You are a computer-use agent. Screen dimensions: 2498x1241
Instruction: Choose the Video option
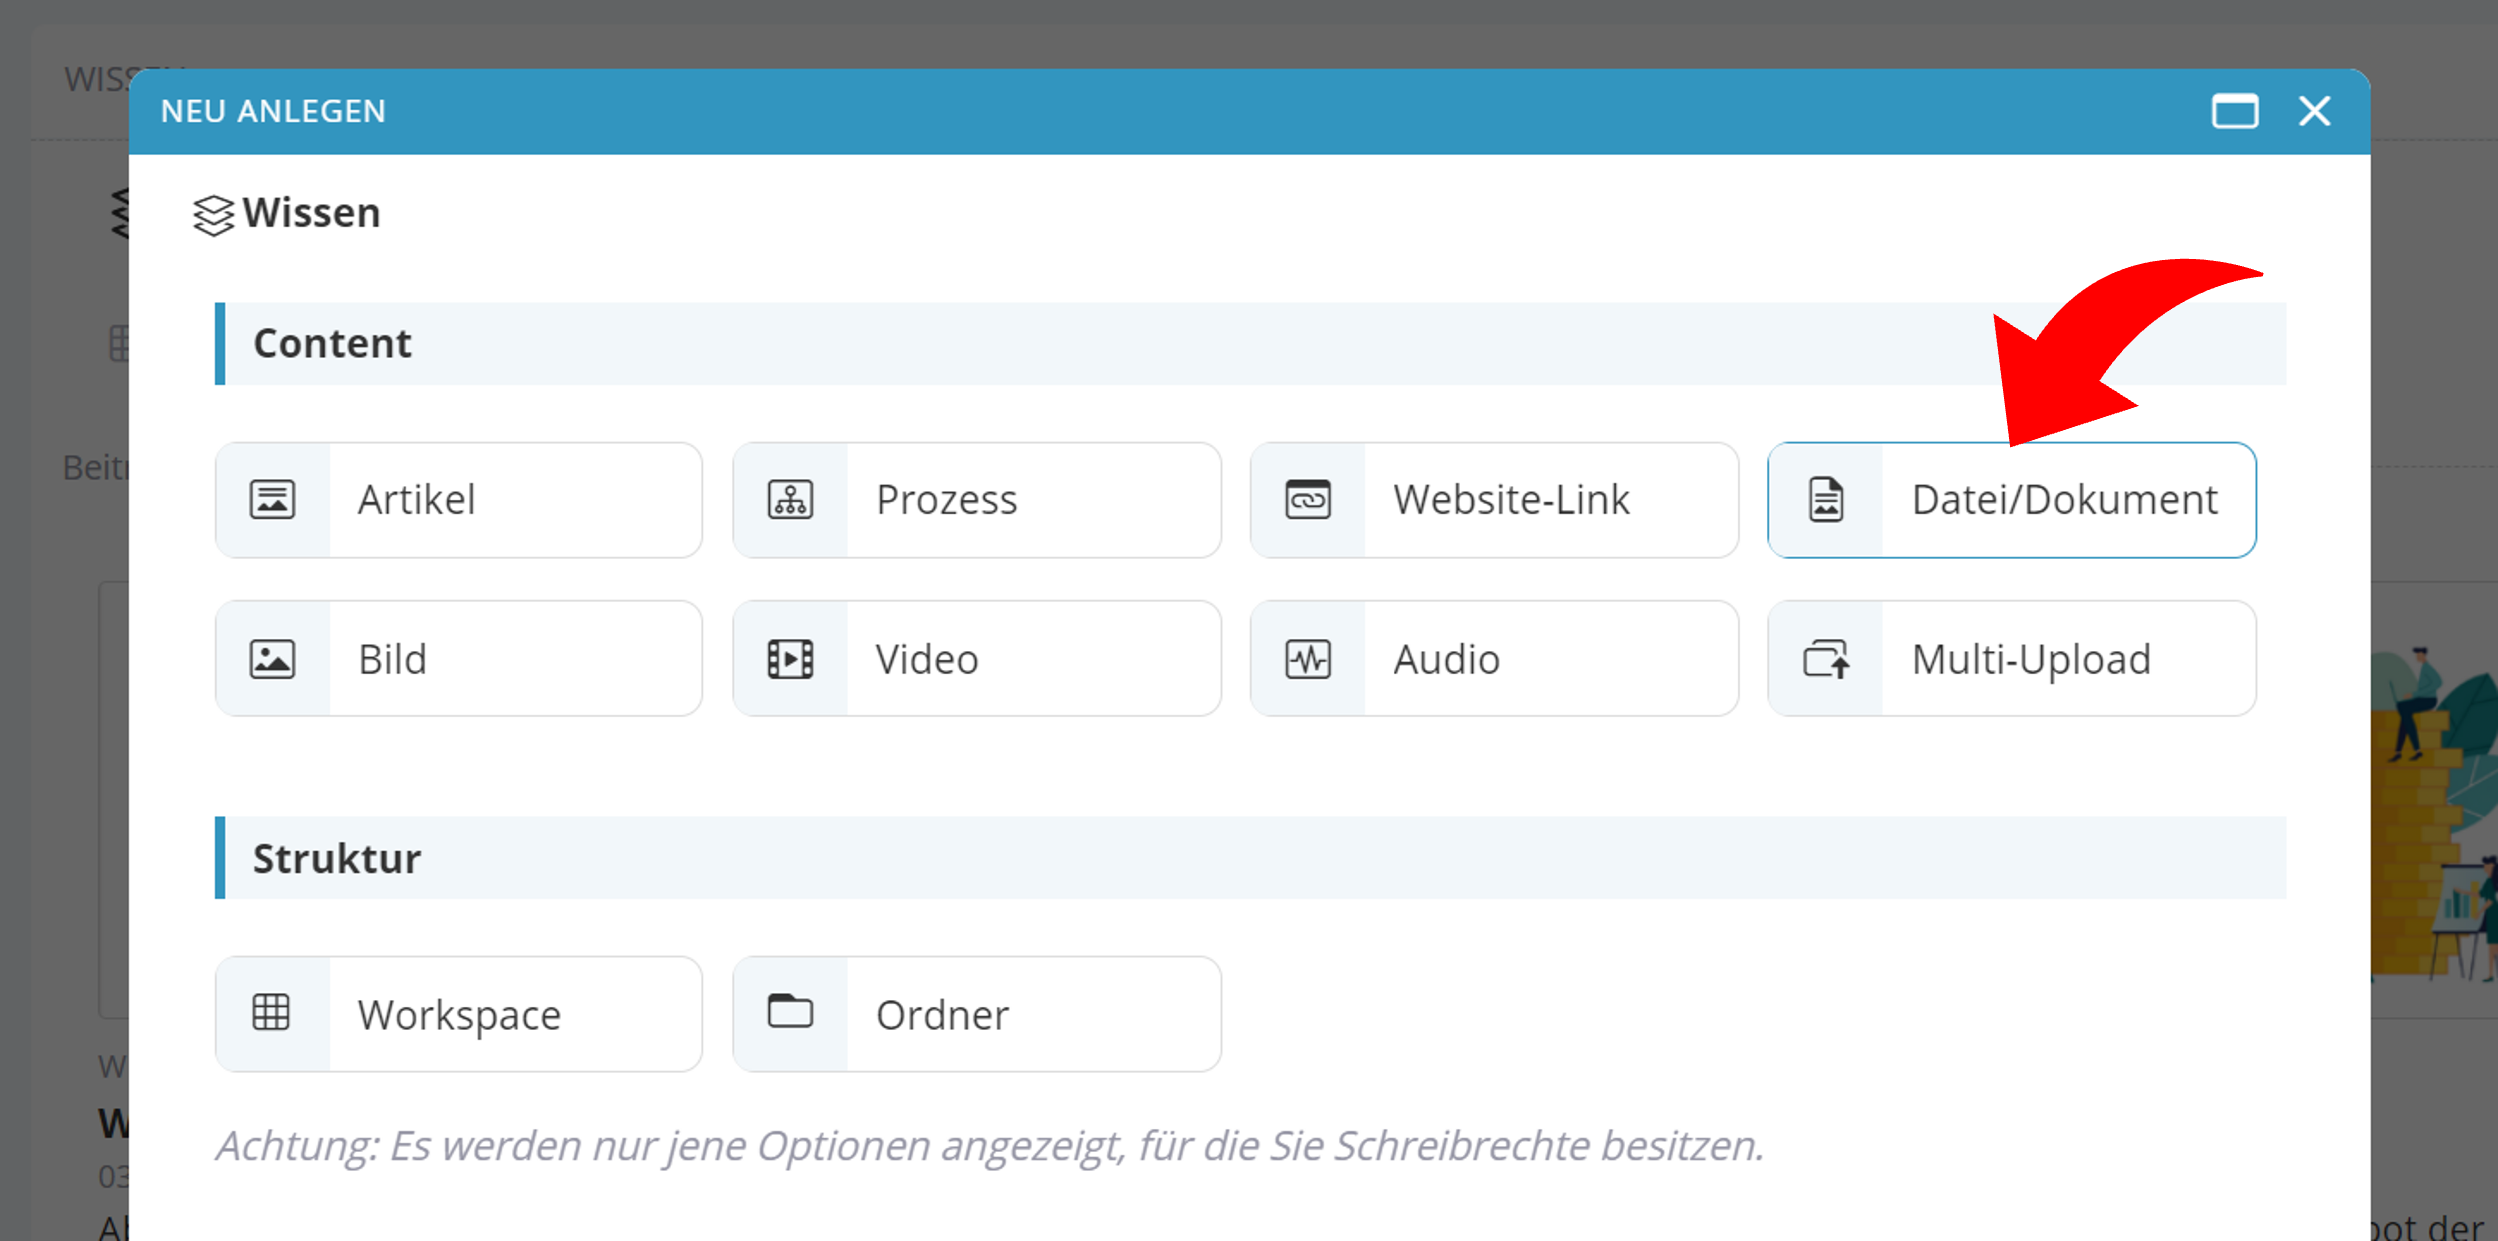coord(977,658)
